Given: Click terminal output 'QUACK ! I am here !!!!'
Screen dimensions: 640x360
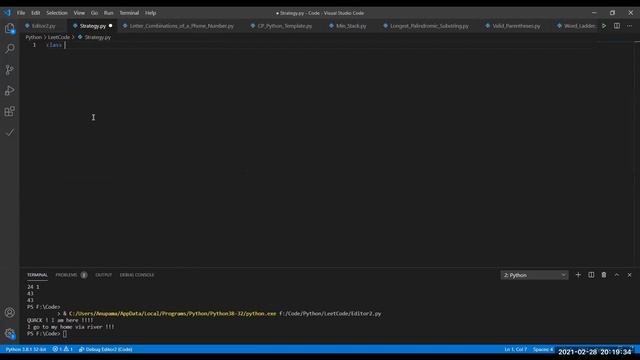Looking at the screenshot, I should 60,320.
